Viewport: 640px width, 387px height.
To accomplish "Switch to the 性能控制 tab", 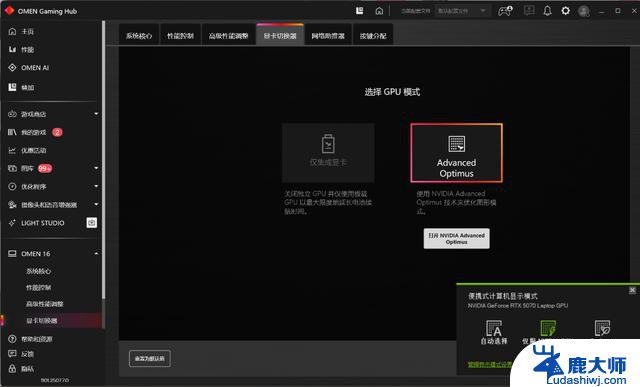I will 180,36.
